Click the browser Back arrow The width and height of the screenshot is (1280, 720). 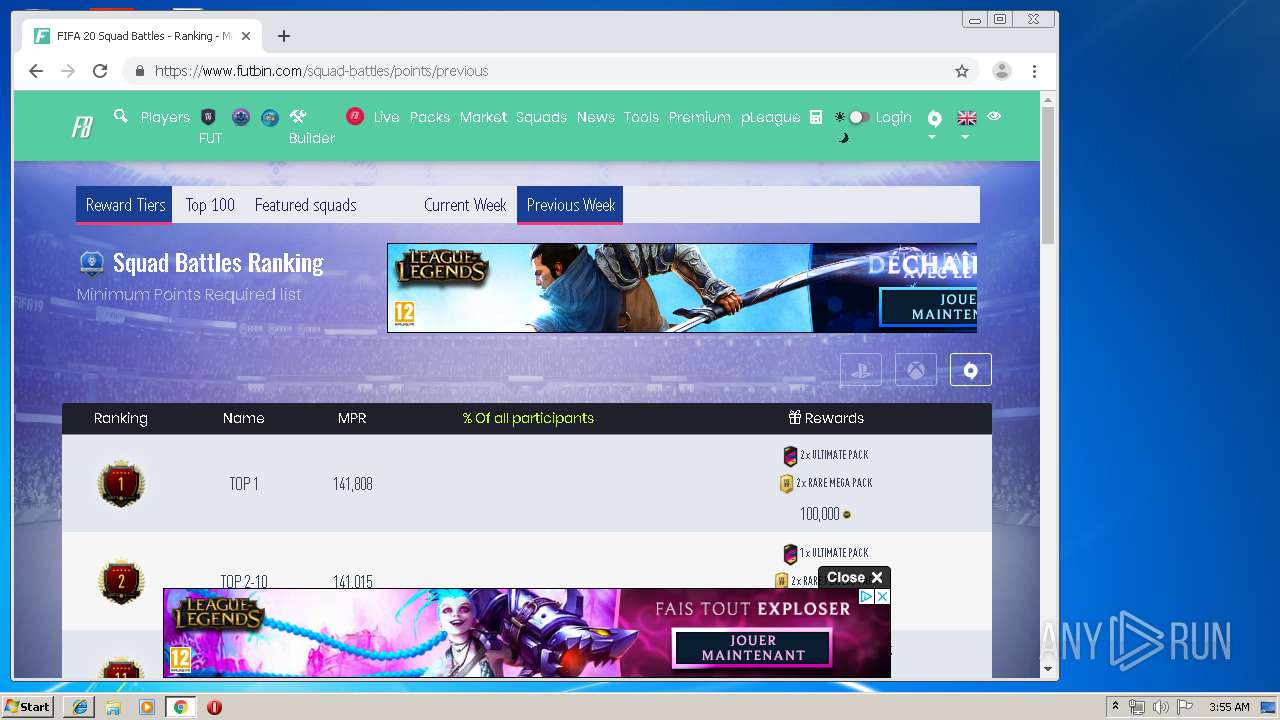pos(36,71)
